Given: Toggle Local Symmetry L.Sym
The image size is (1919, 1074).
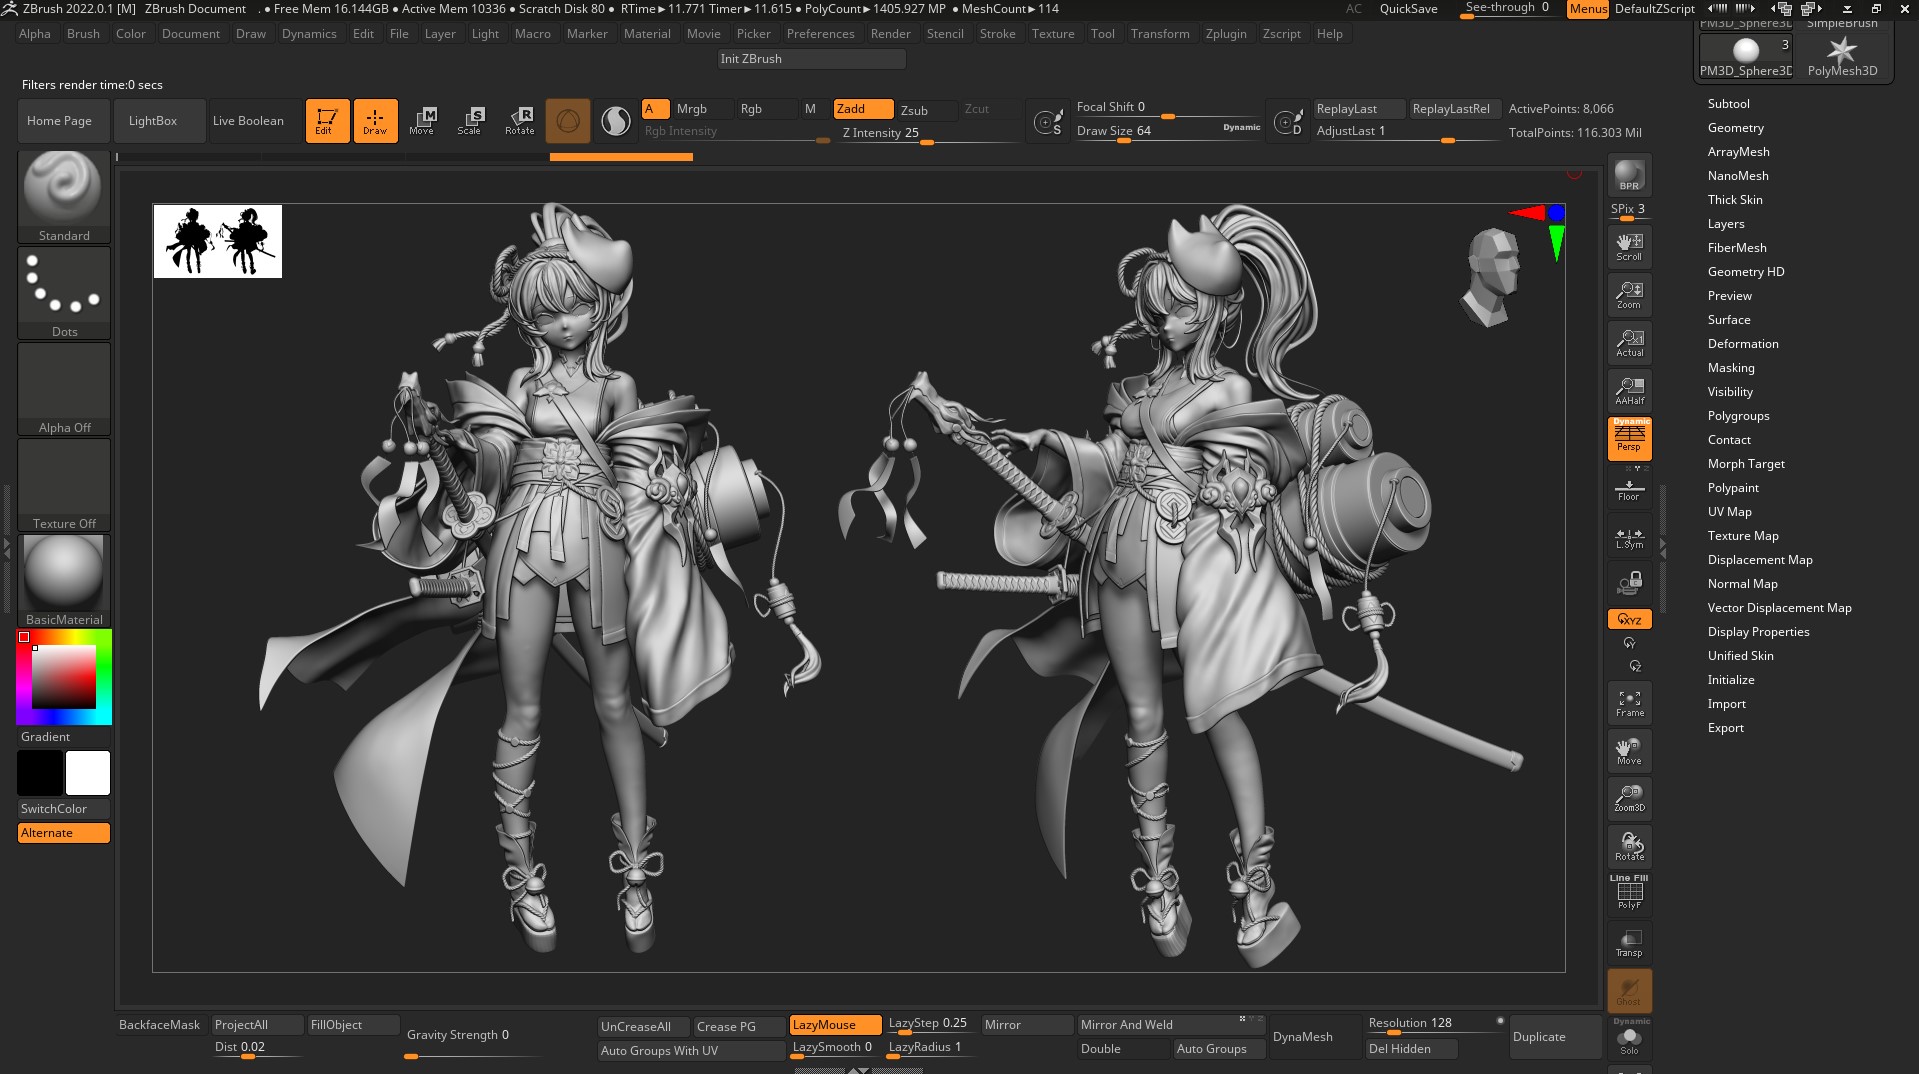Looking at the screenshot, I should click(x=1629, y=538).
